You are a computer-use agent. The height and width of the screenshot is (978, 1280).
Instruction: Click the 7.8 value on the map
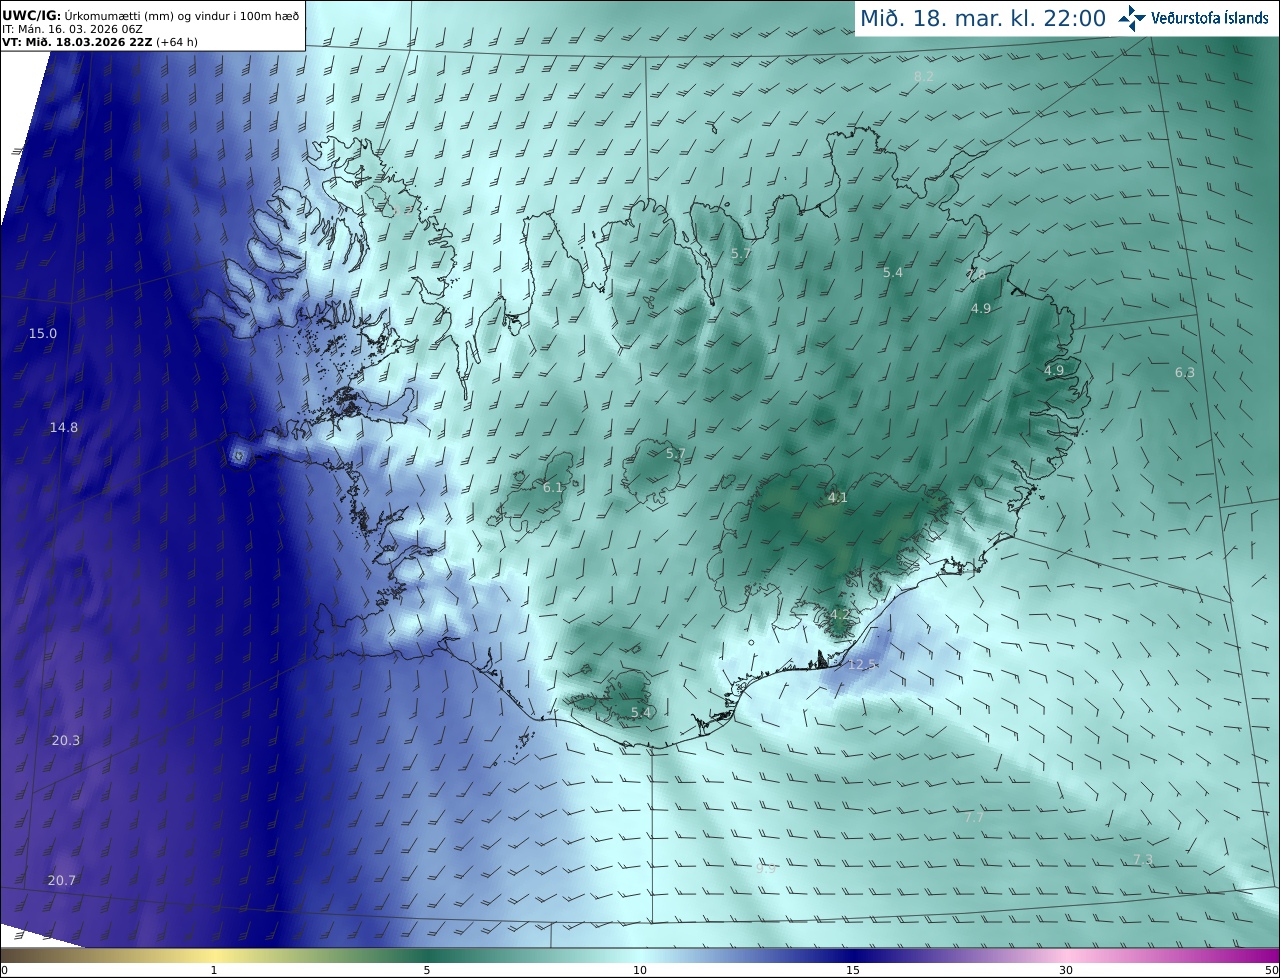pos(977,274)
